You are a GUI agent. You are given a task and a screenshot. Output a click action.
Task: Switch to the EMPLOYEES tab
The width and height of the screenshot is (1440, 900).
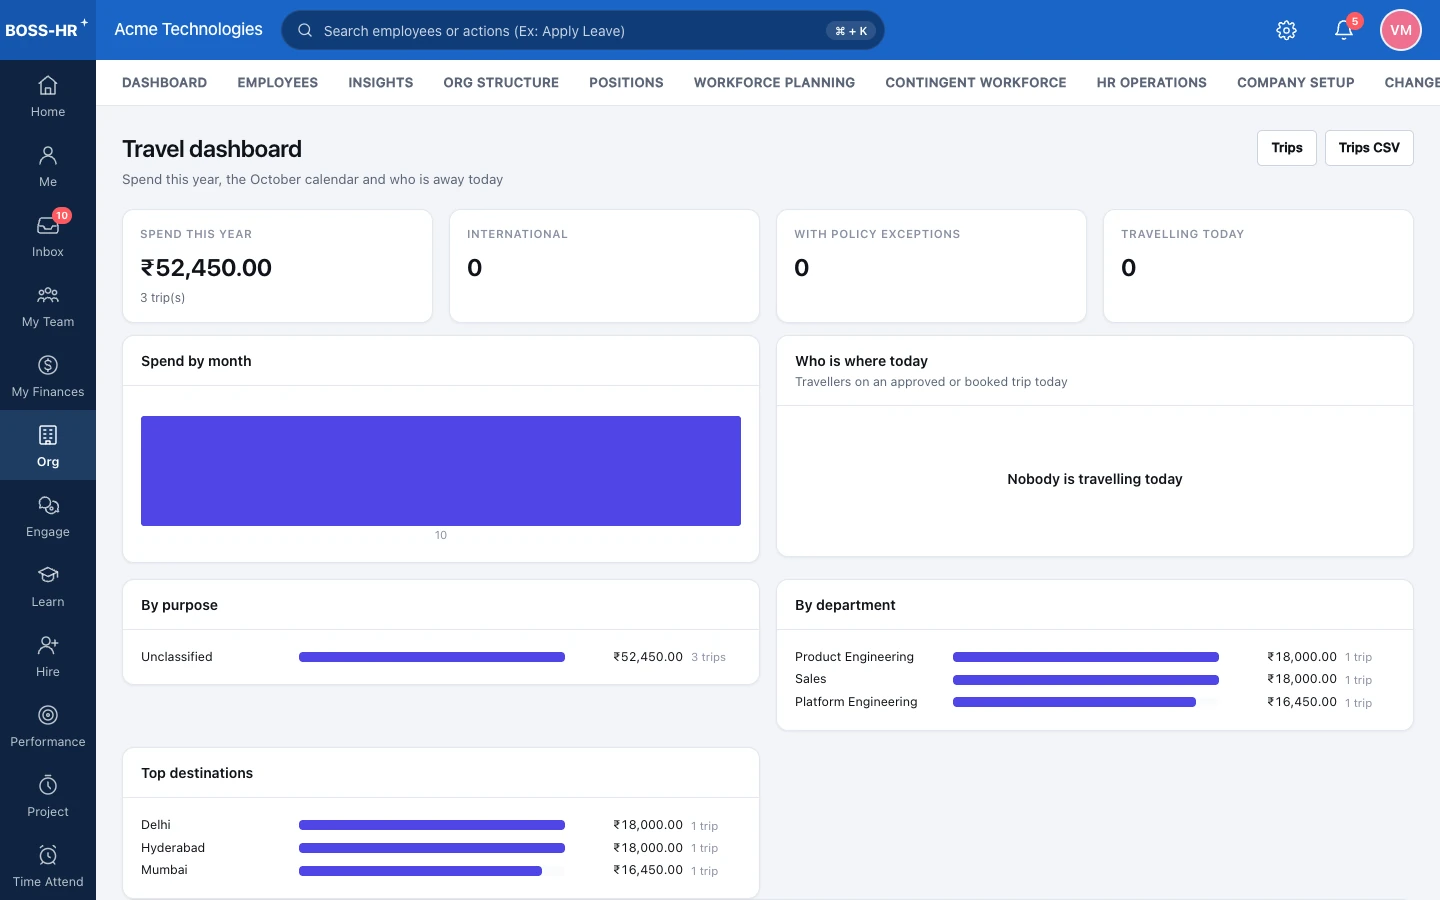[x=278, y=83]
